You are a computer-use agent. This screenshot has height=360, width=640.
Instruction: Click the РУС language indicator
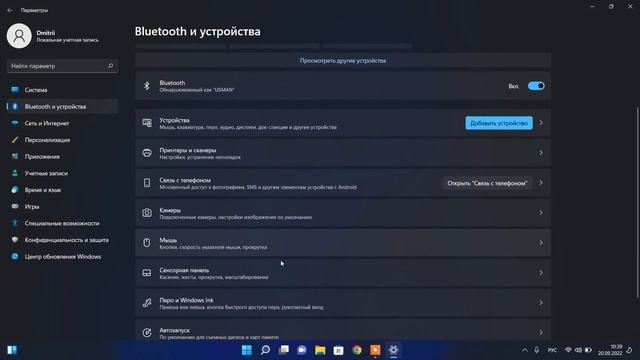pos(552,350)
